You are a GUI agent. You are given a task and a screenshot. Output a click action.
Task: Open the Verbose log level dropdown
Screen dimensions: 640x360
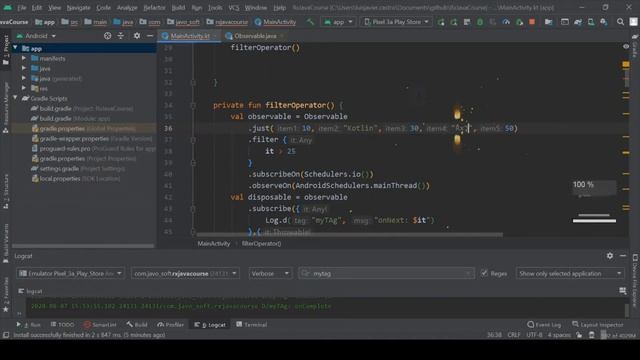[x=270, y=273]
